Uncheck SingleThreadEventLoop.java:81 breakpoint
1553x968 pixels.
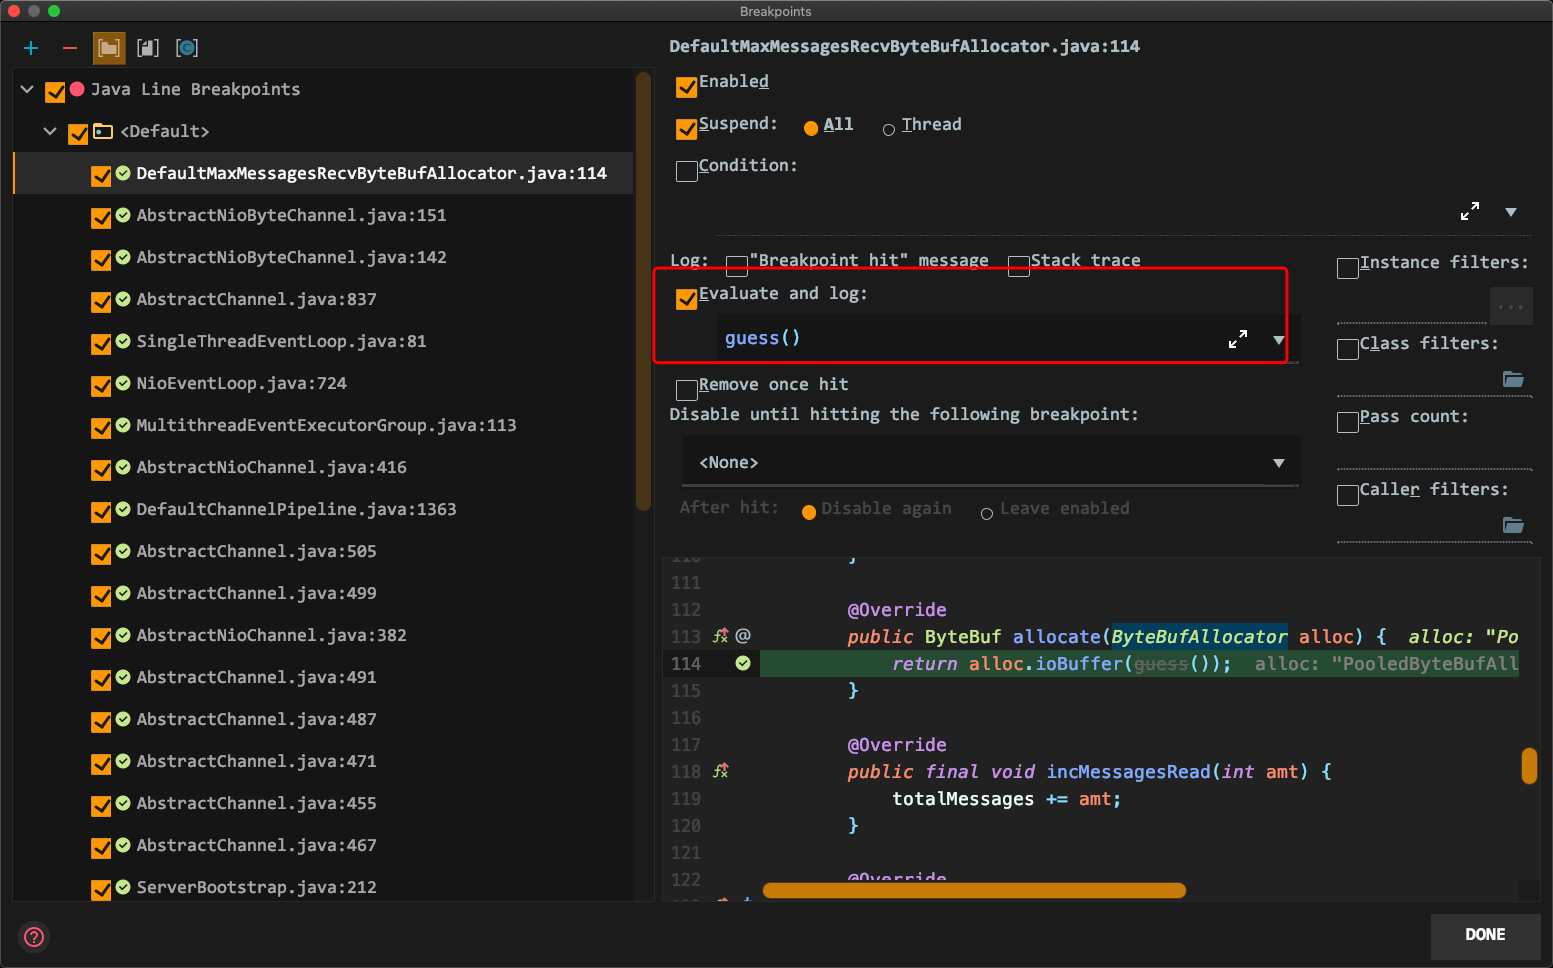[x=101, y=345]
